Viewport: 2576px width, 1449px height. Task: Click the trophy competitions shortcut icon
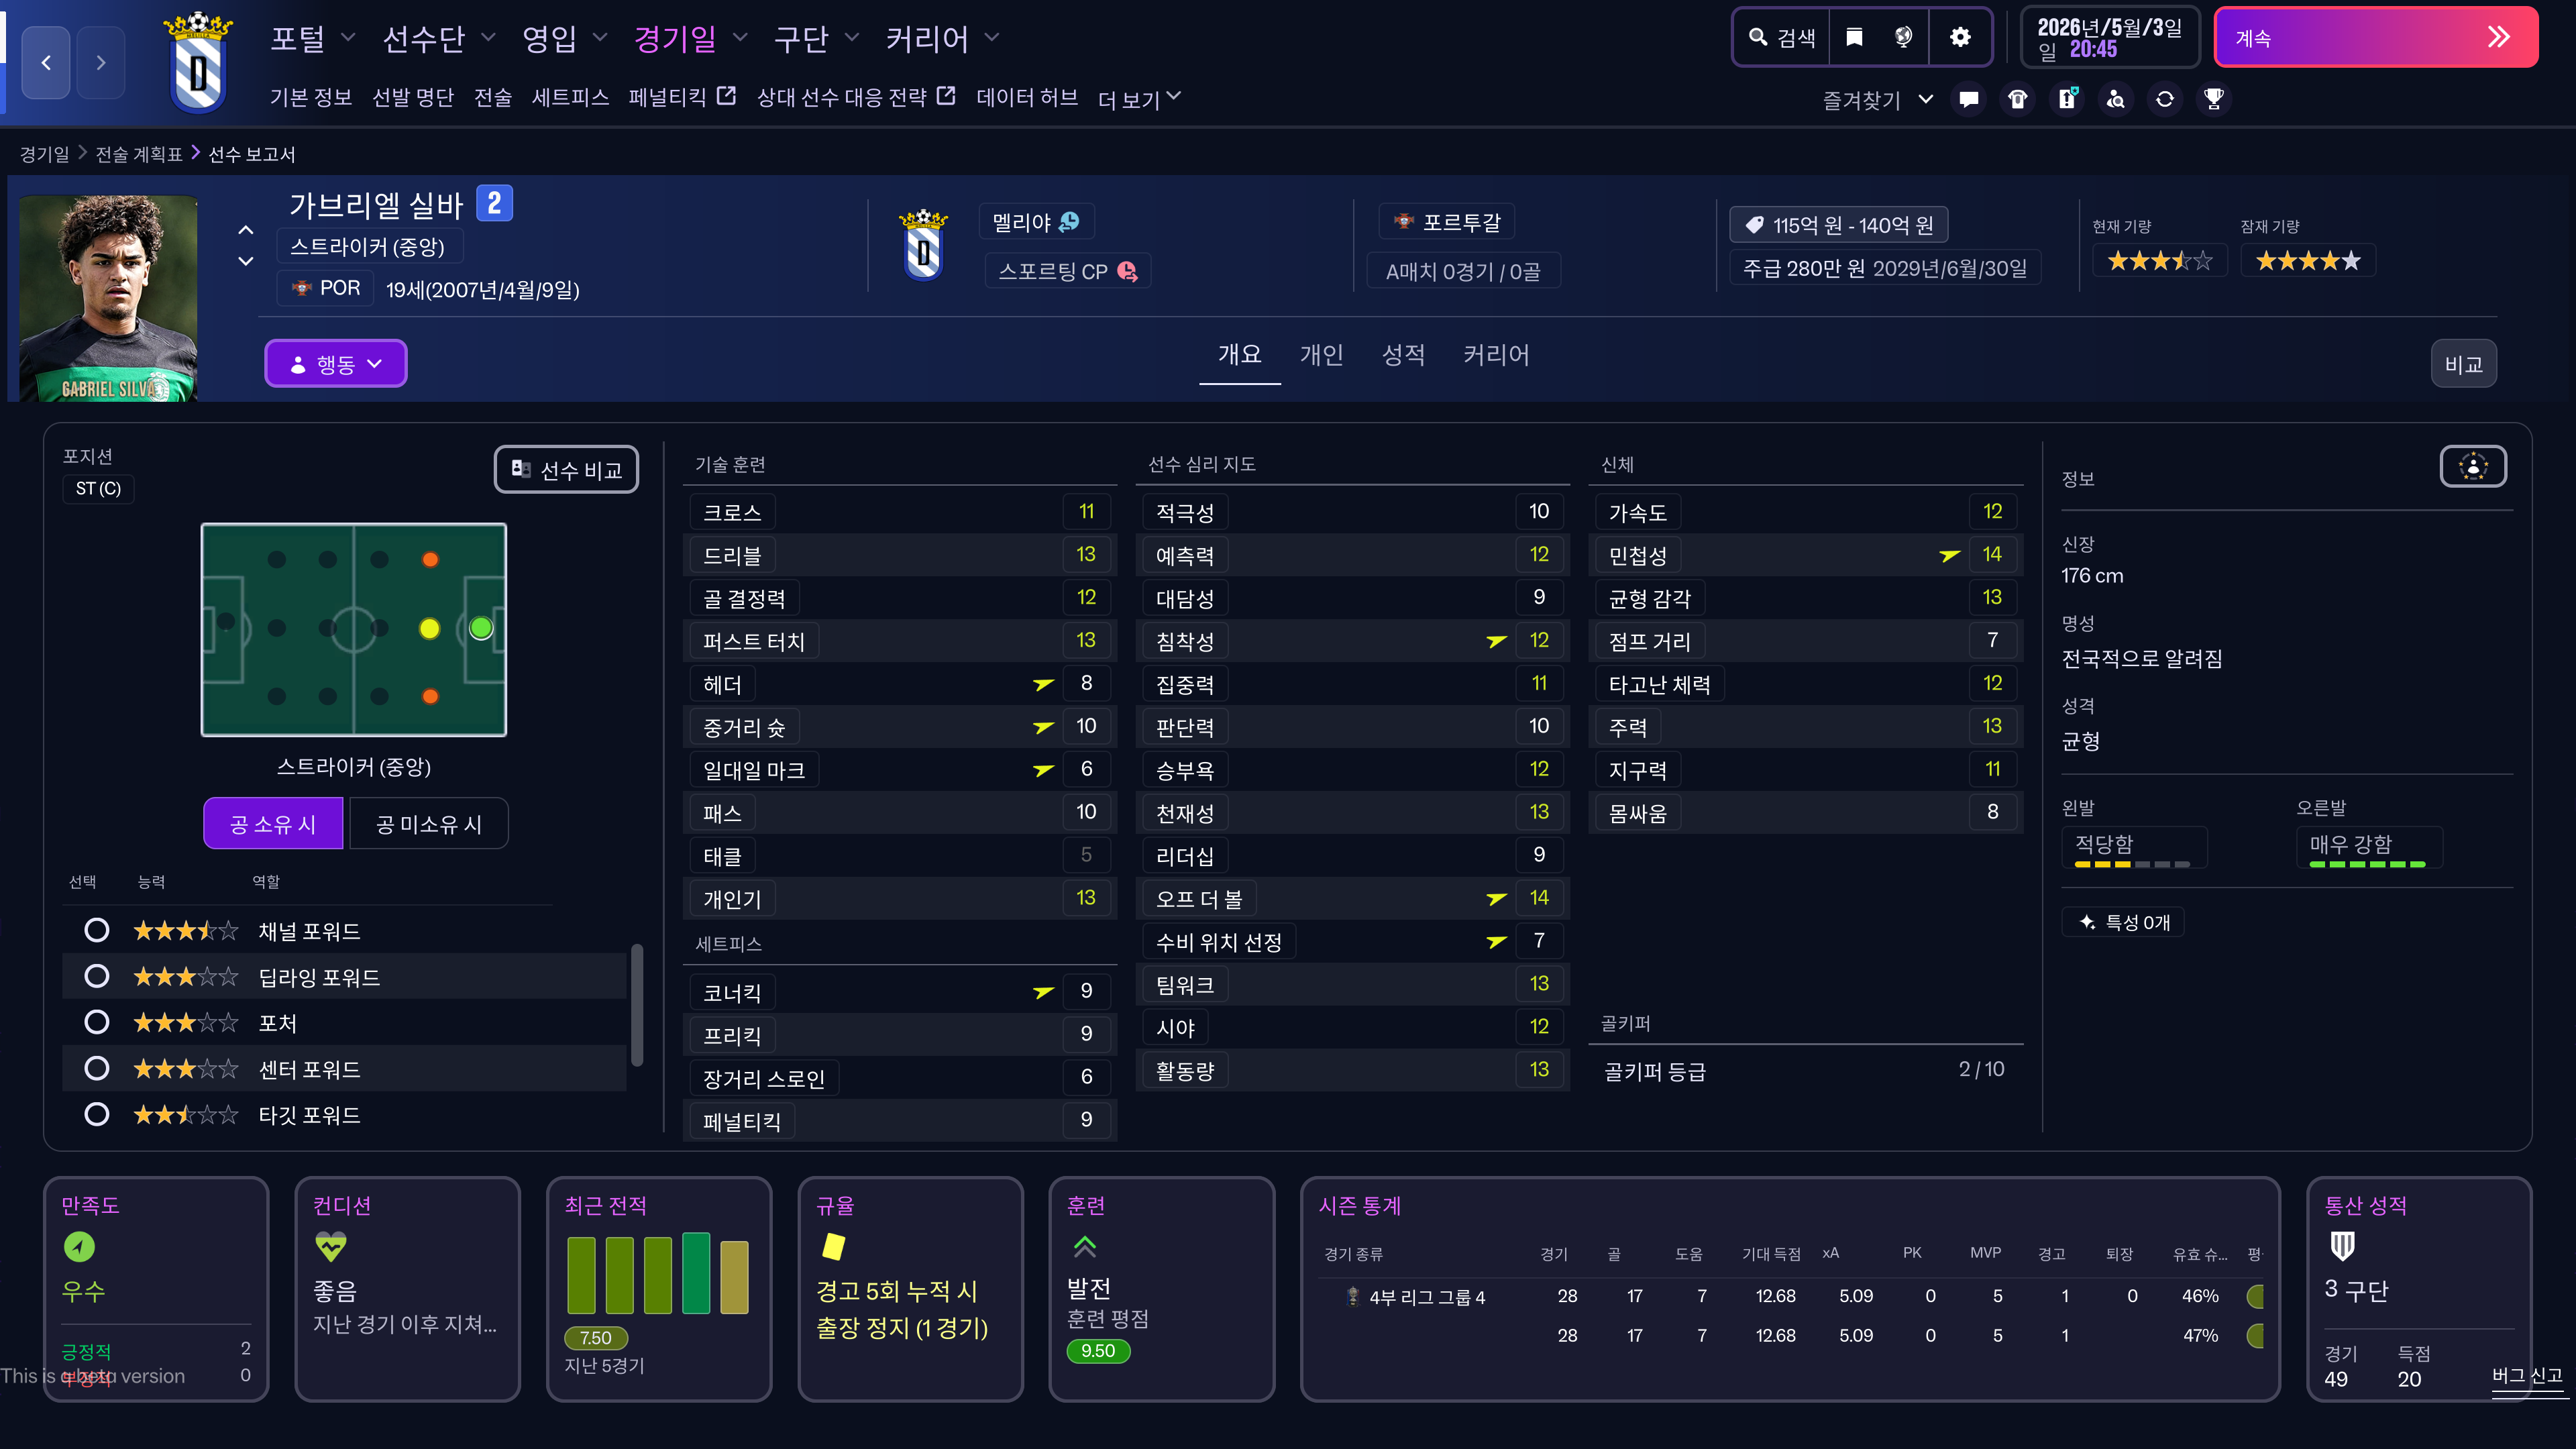(2213, 99)
